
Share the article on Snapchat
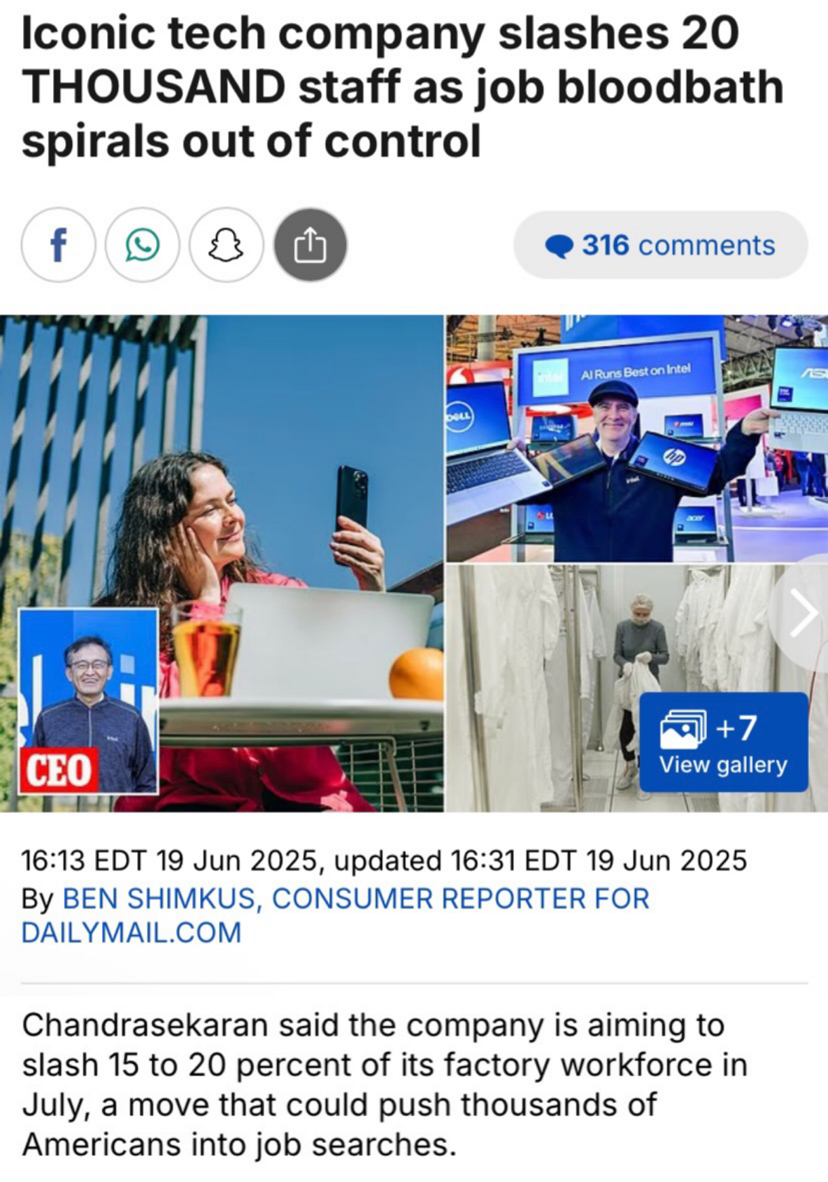click(225, 245)
